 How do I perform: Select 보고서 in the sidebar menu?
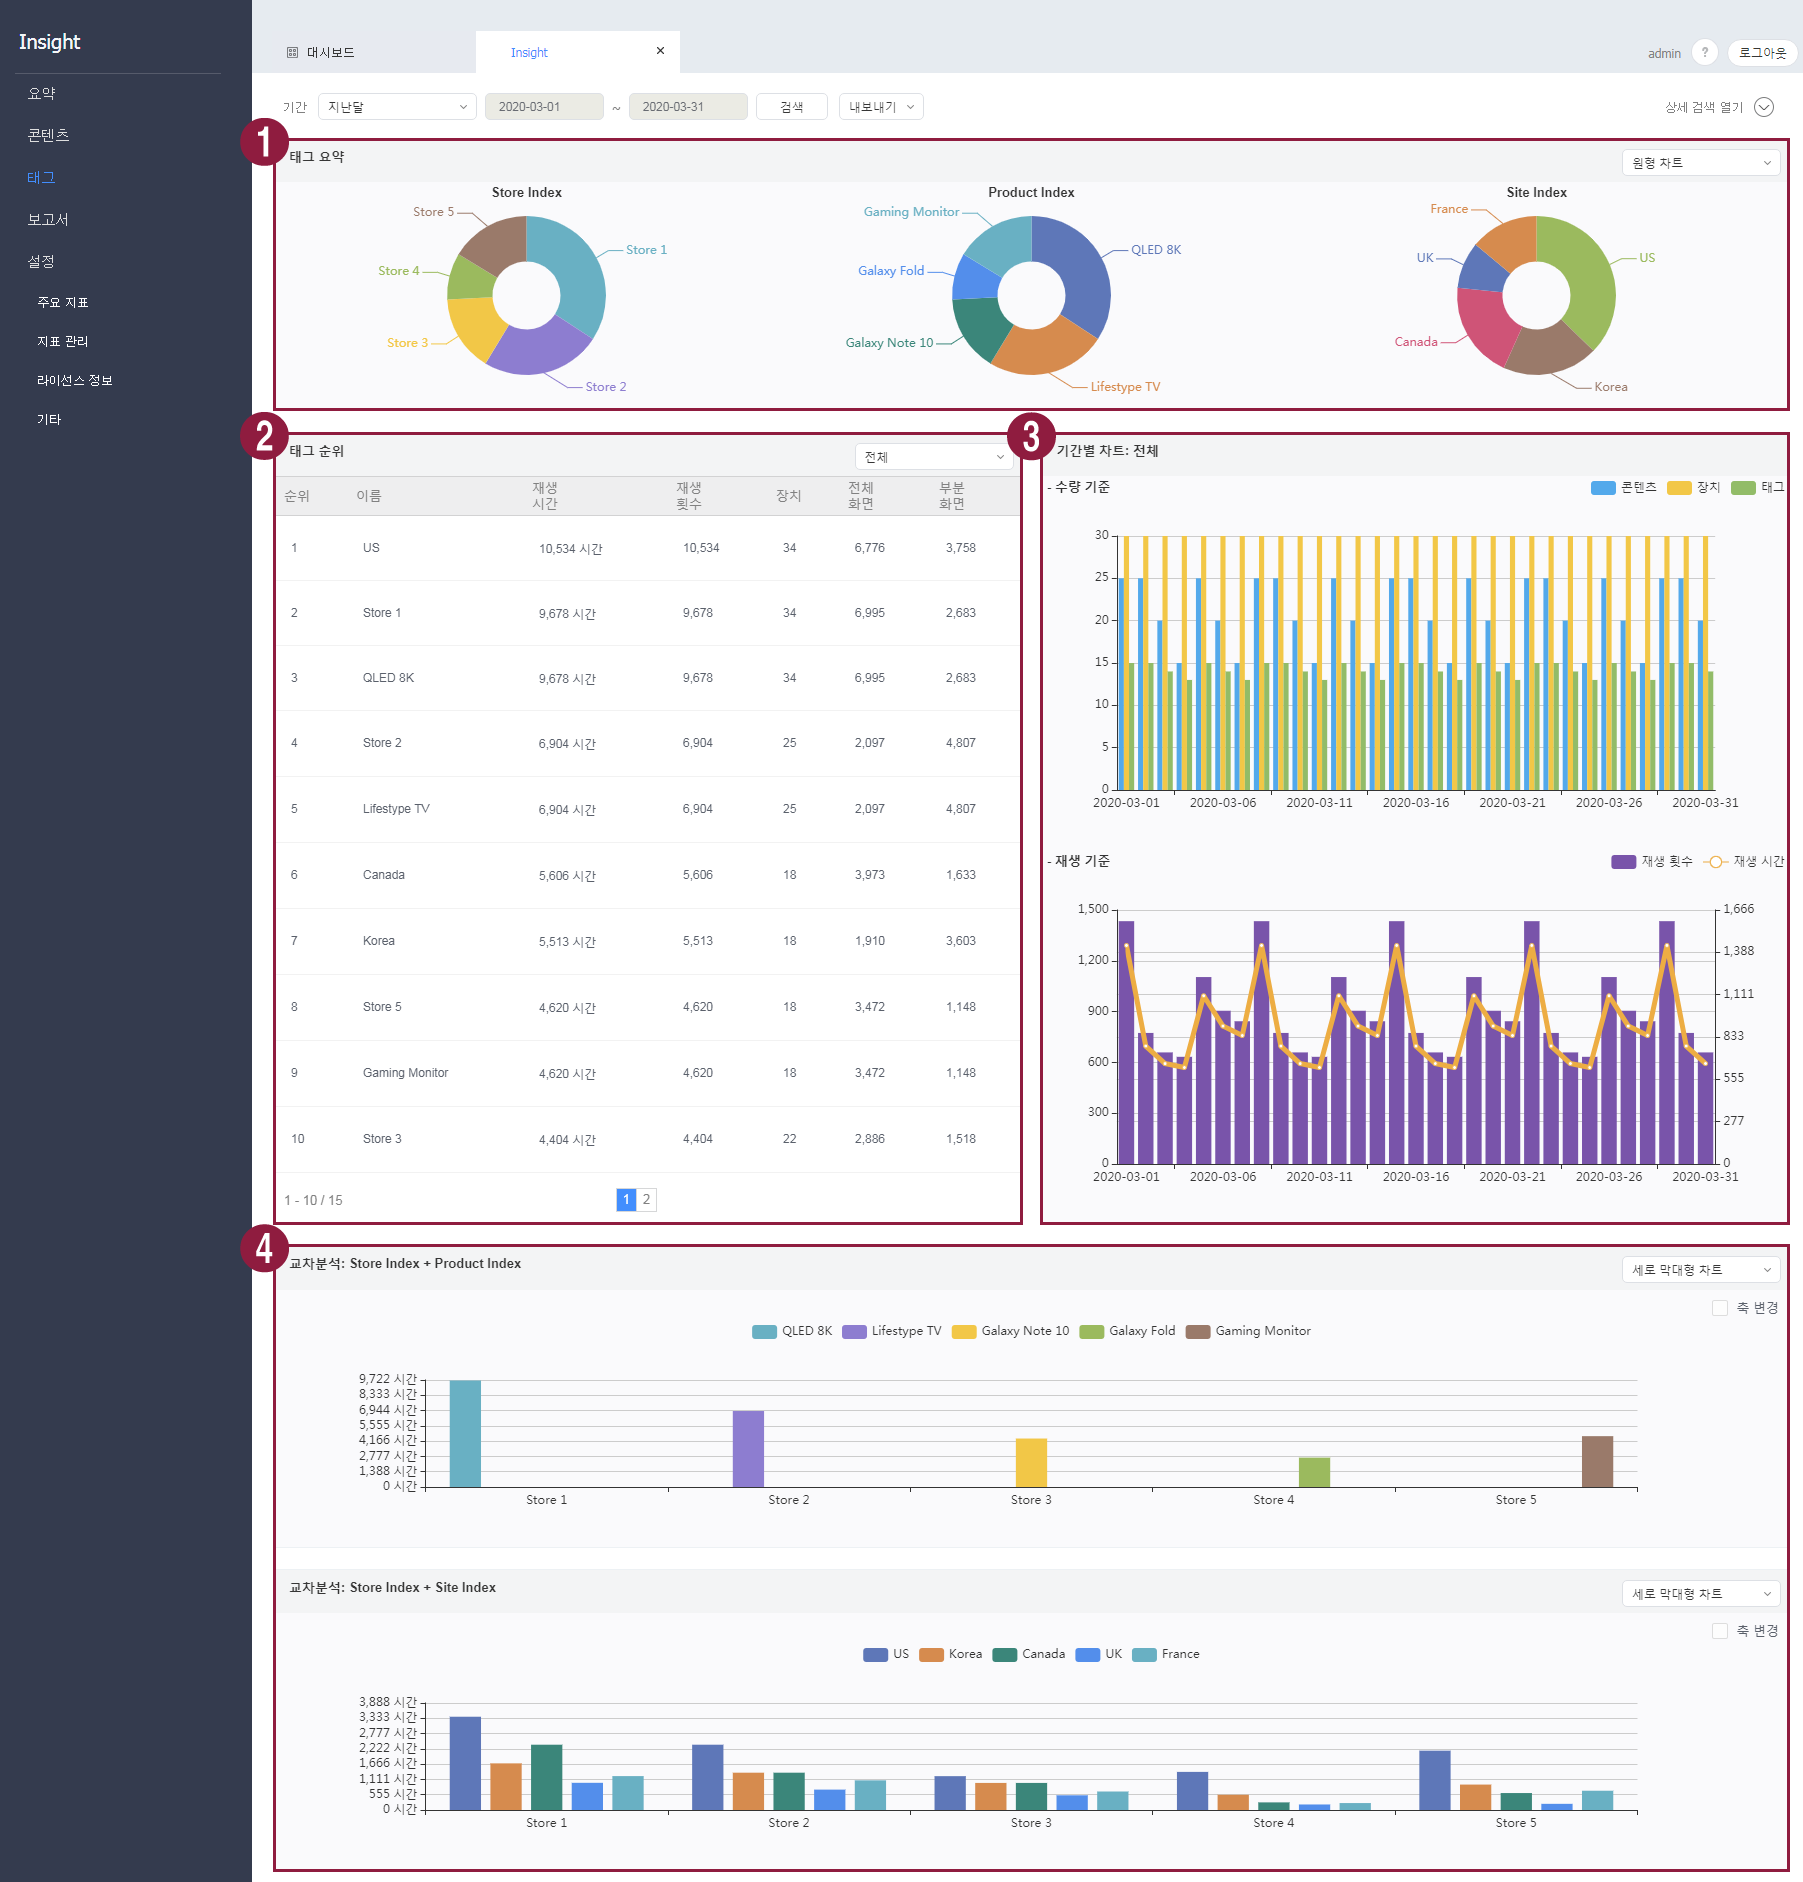tap(48, 219)
